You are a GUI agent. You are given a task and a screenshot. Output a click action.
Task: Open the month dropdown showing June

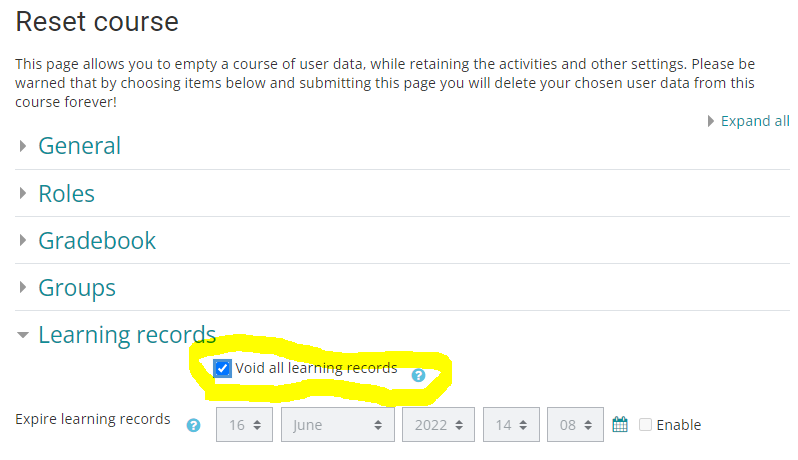[x=337, y=425]
